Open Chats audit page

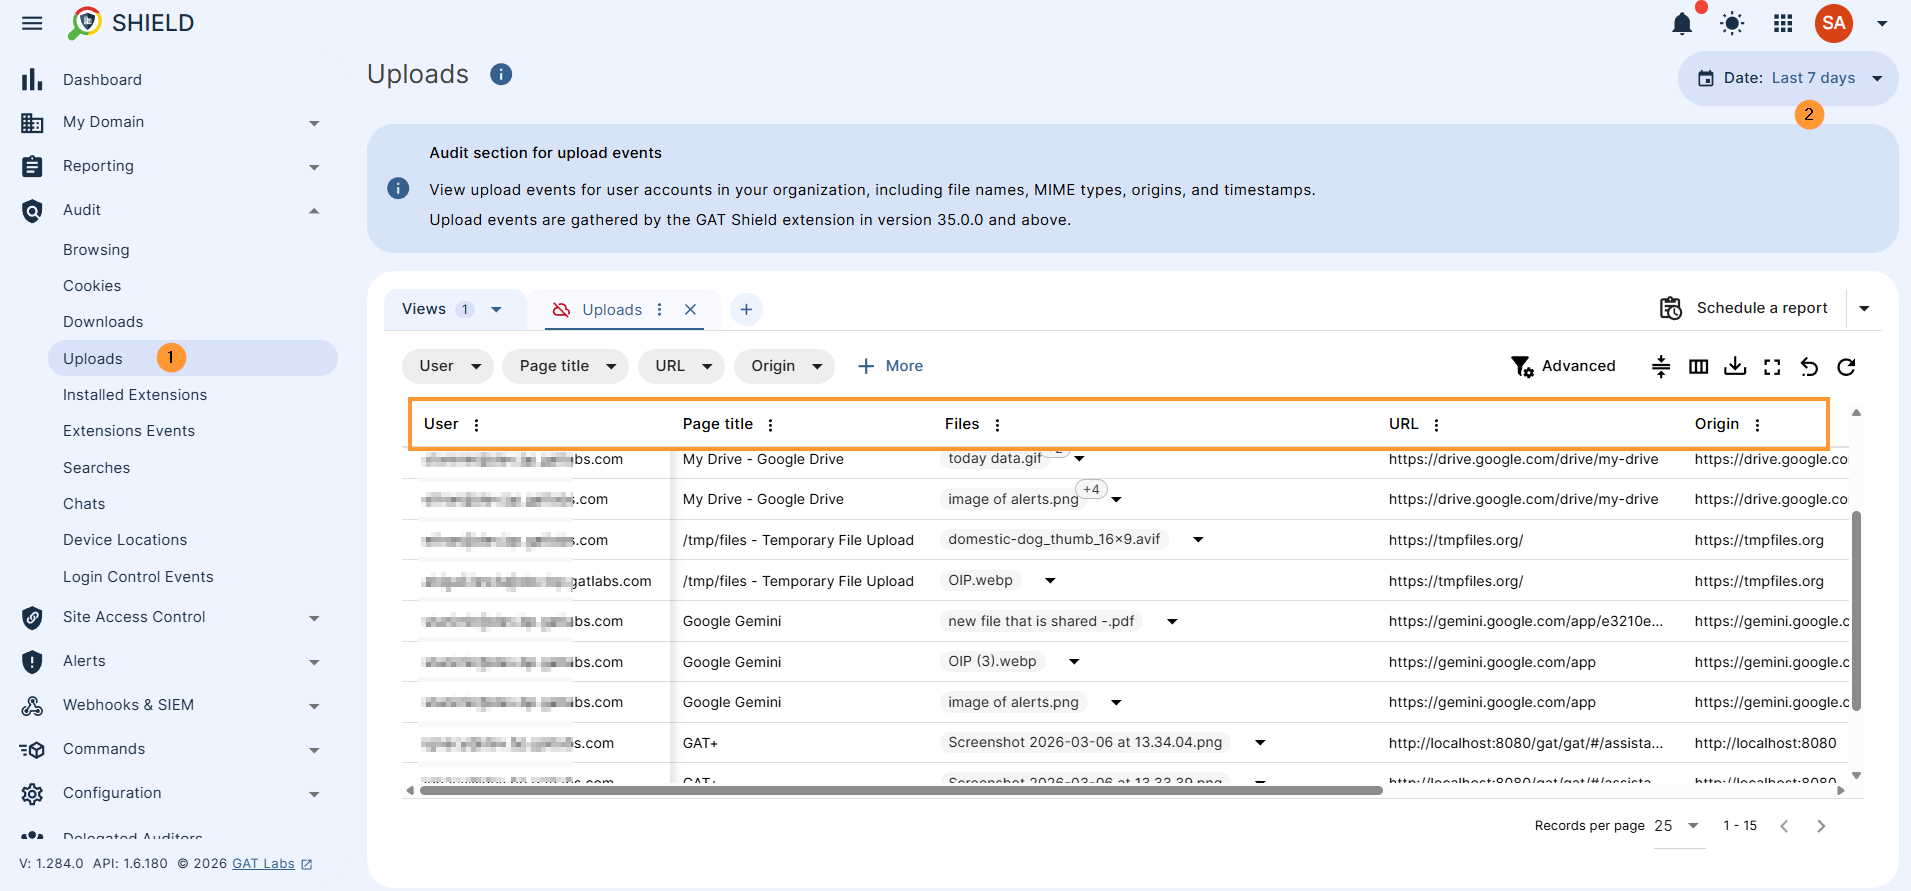pyautogui.click(x=84, y=504)
